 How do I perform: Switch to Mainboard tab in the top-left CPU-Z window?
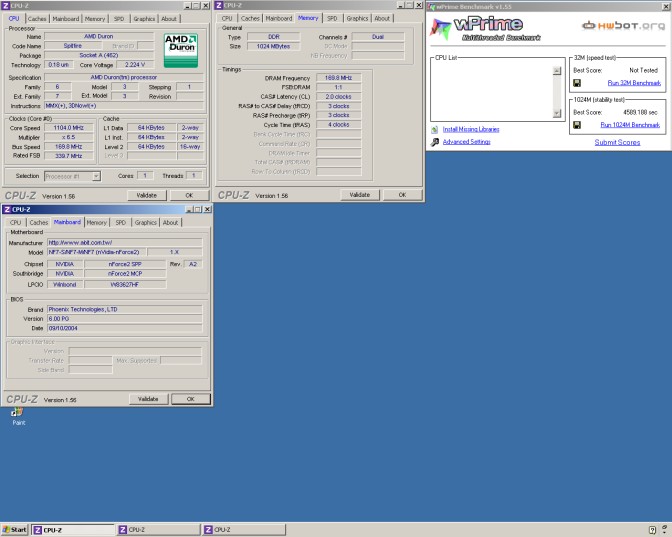[66, 19]
